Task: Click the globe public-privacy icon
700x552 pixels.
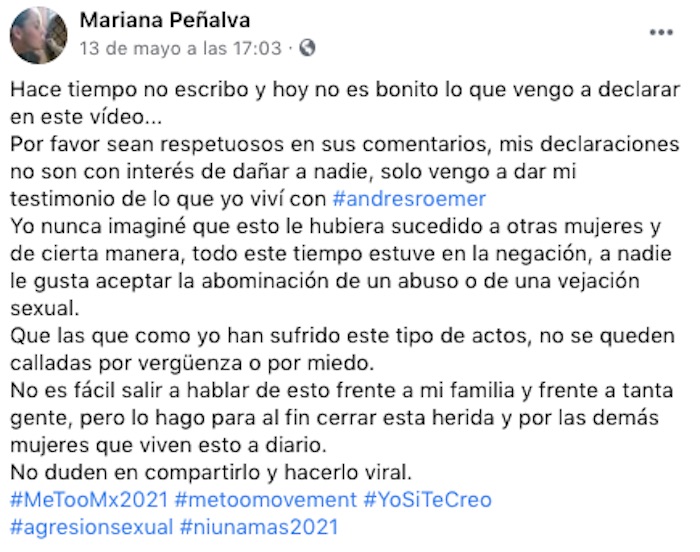Action: [x=307, y=48]
